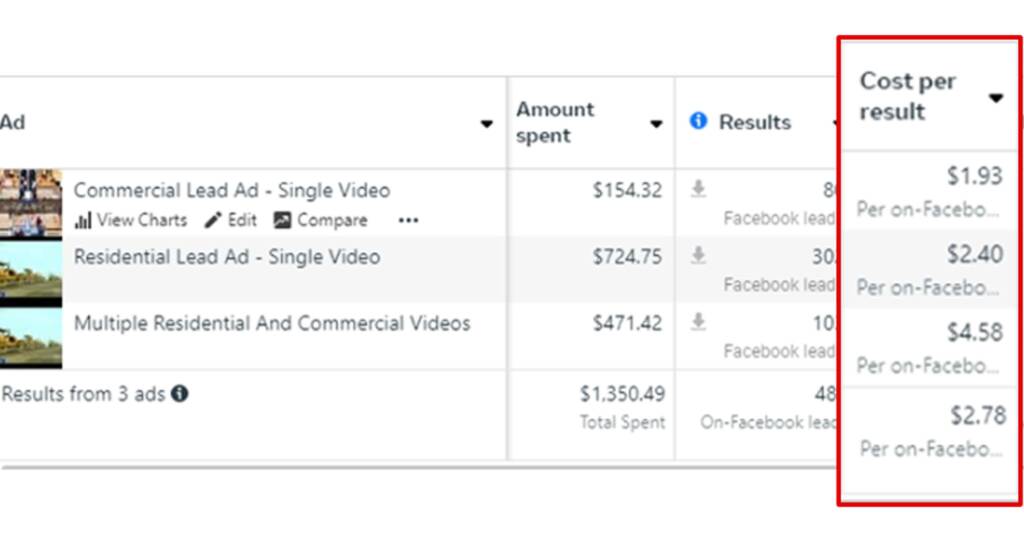The height and width of the screenshot is (542, 1024).
Task: Click the Multiple Residential Videos ad thumbnail
Action: [x=30, y=337]
